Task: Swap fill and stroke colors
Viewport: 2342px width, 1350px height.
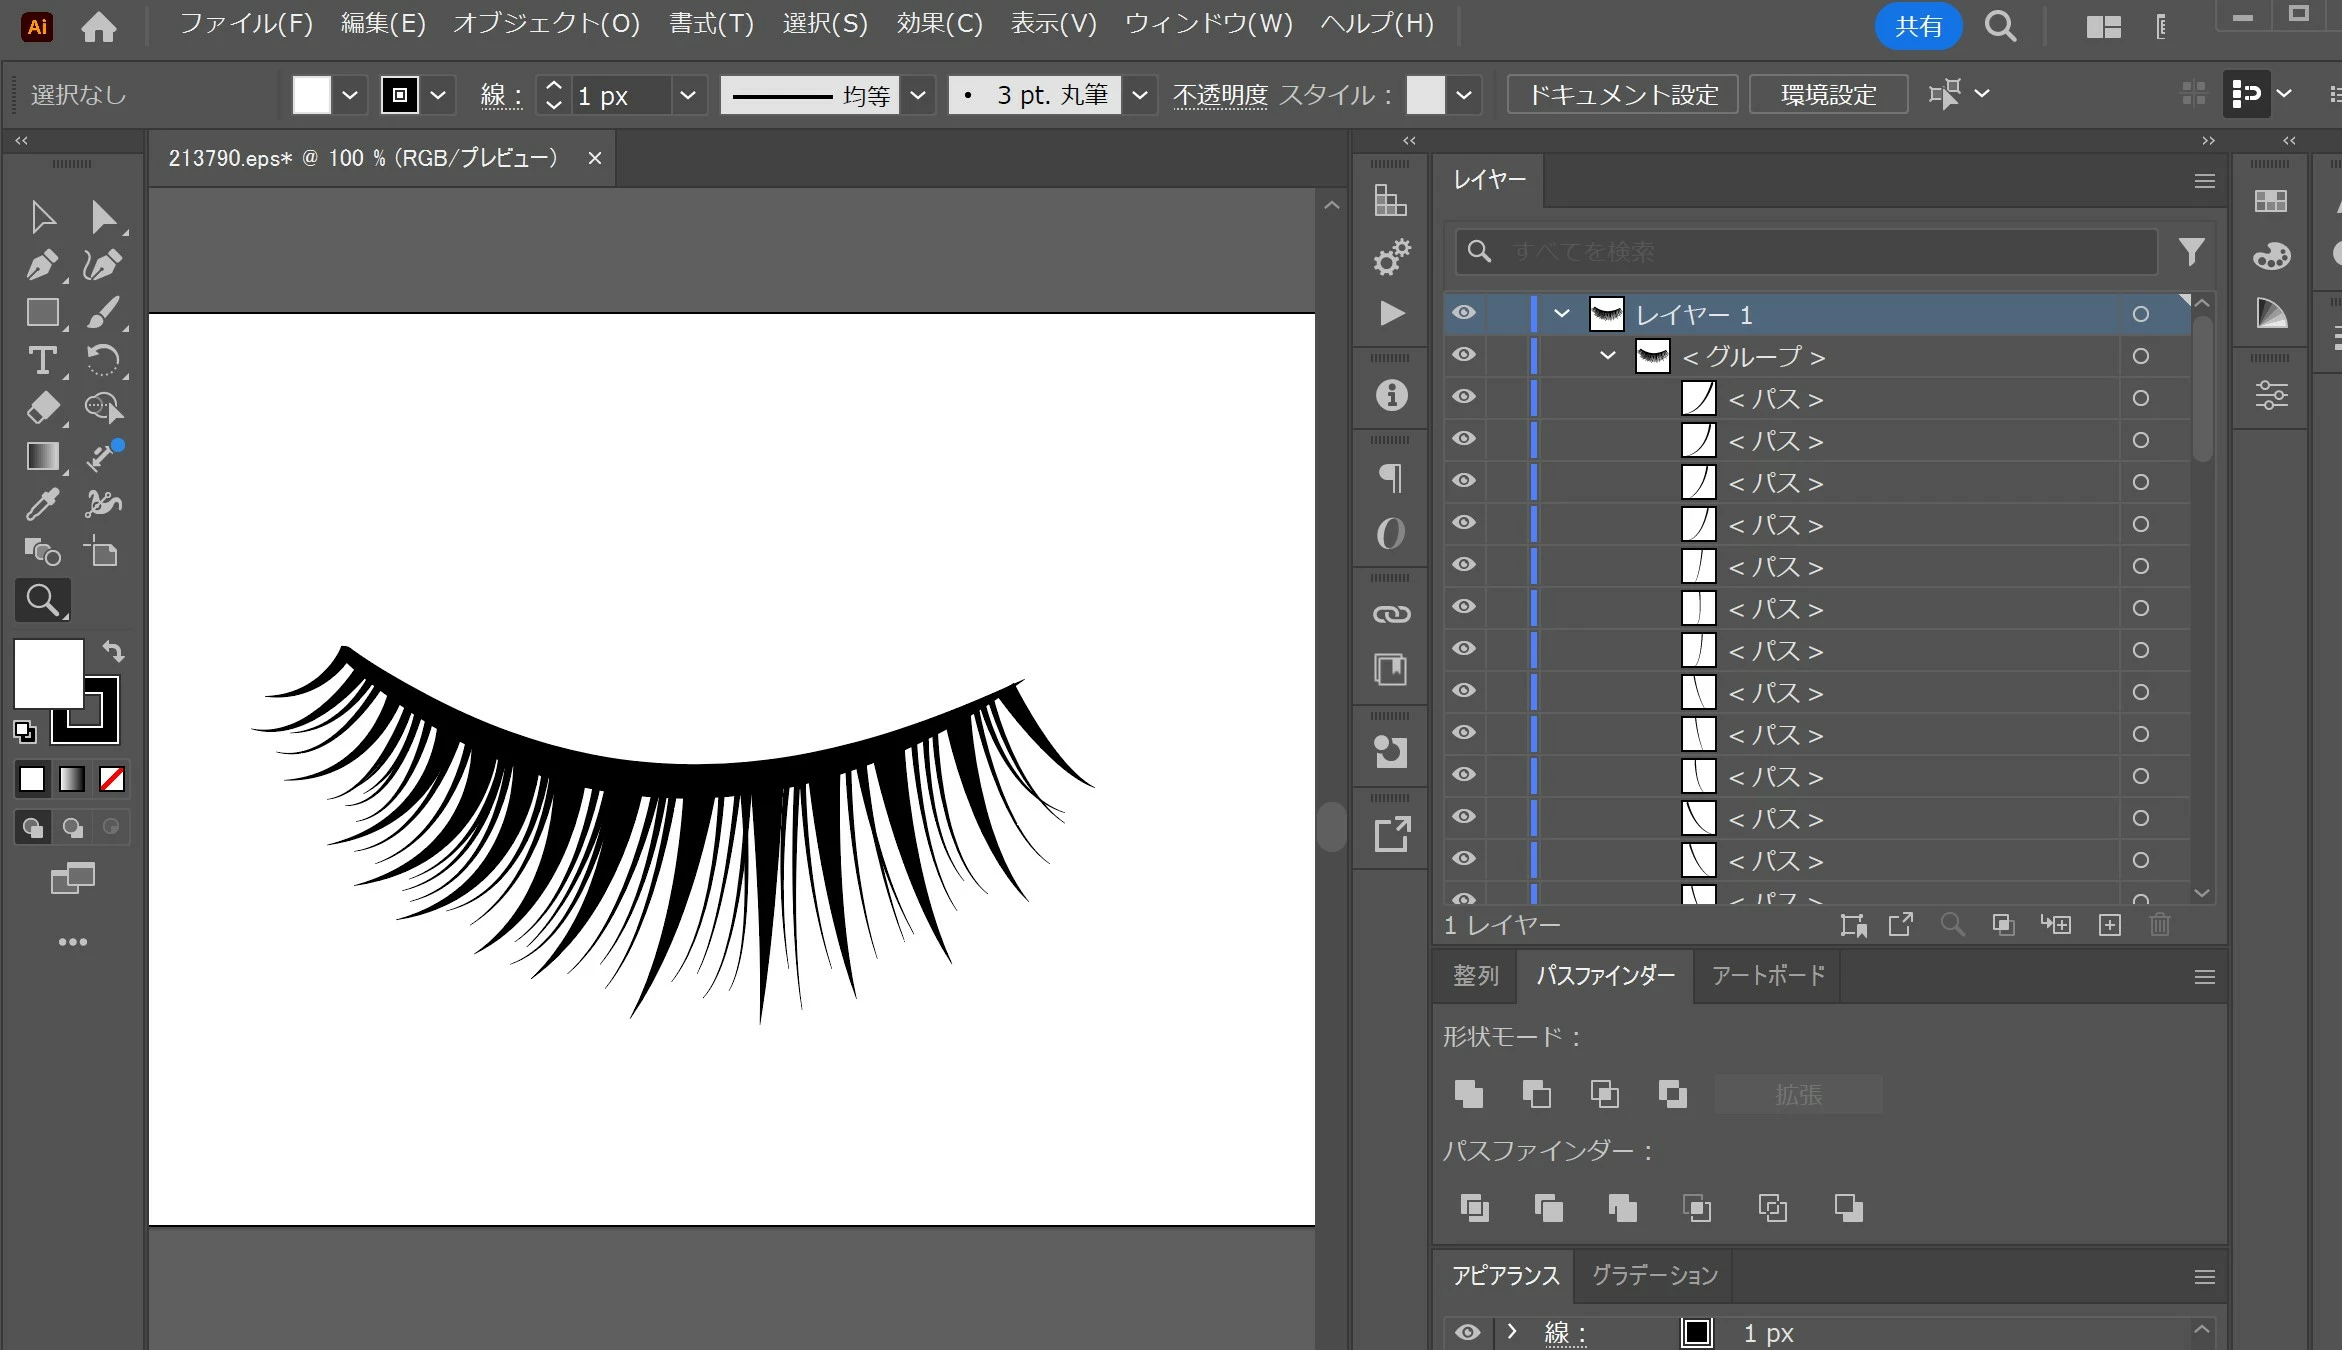Action: point(113,652)
